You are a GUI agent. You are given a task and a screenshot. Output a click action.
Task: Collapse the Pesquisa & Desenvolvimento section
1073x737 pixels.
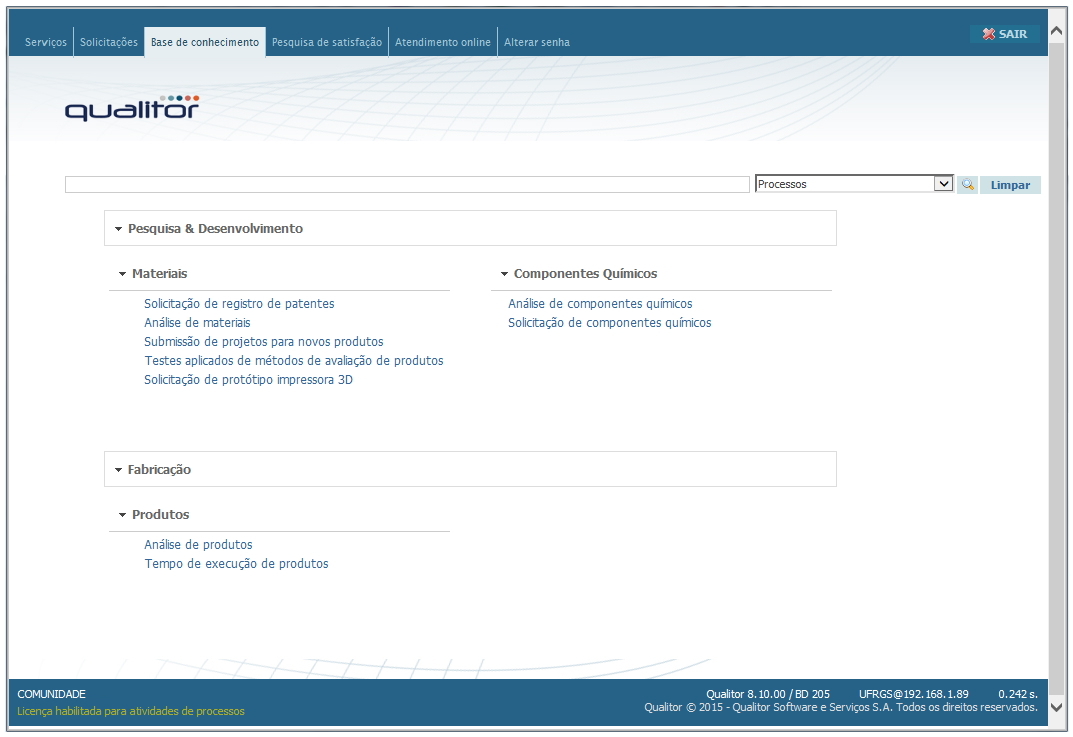pyautogui.click(x=118, y=229)
